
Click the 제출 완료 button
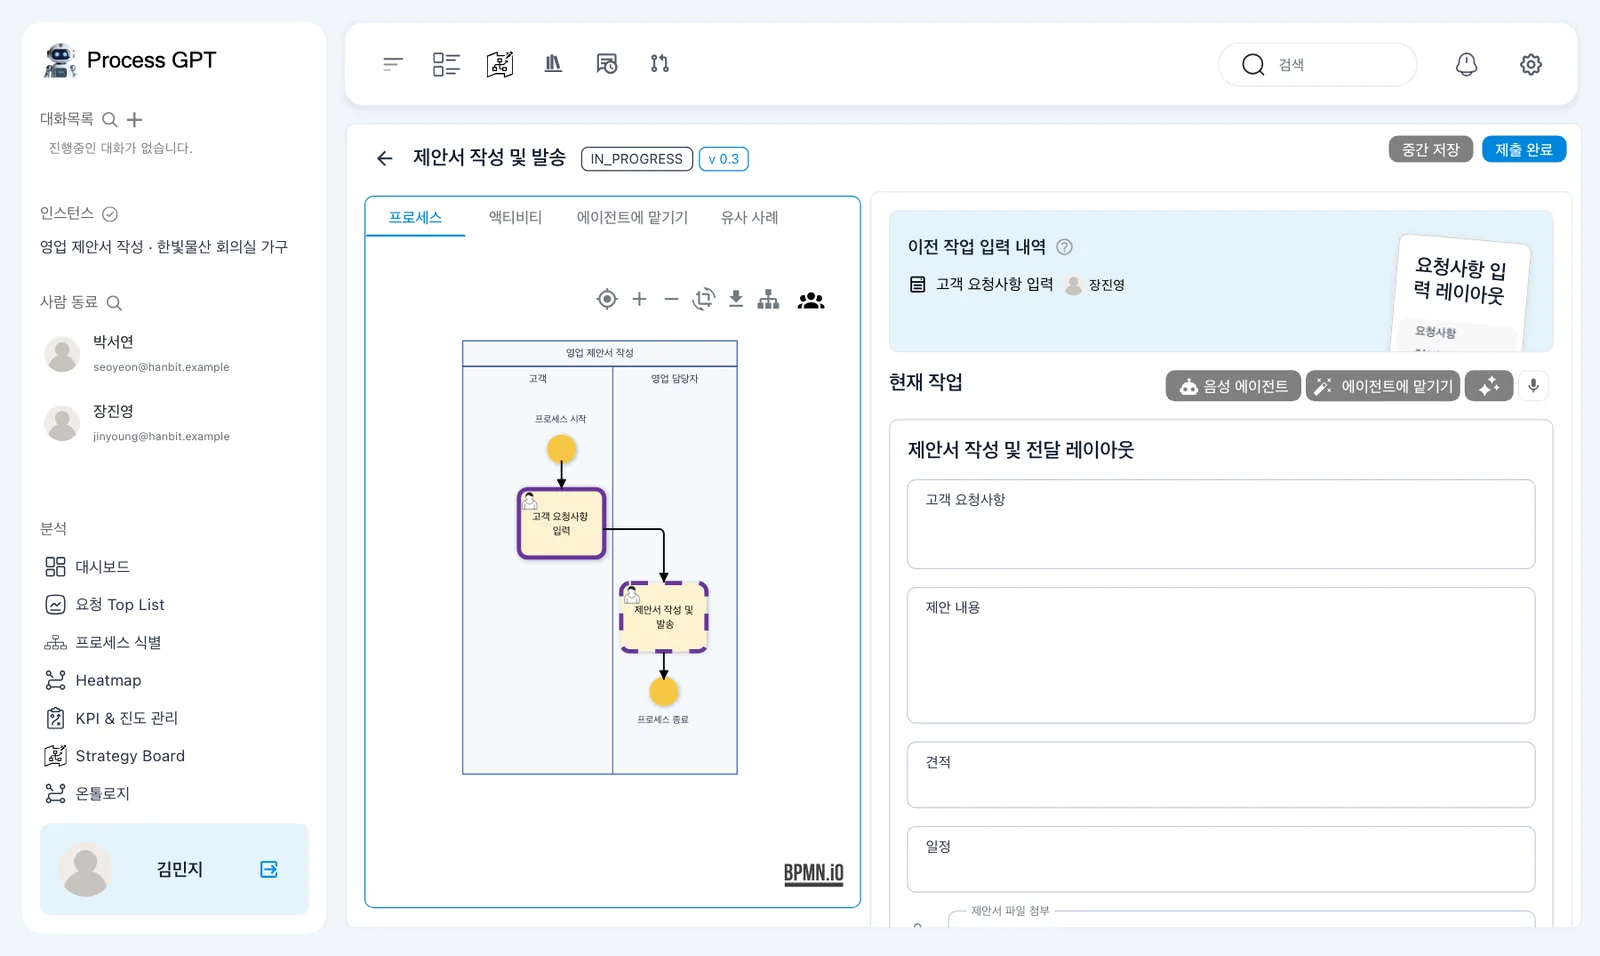pyautogui.click(x=1524, y=149)
